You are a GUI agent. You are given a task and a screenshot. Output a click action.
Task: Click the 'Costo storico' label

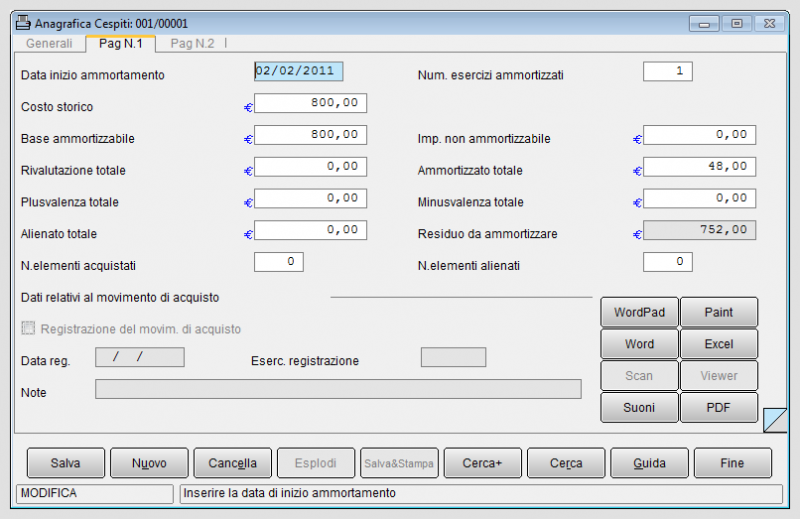(x=57, y=107)
